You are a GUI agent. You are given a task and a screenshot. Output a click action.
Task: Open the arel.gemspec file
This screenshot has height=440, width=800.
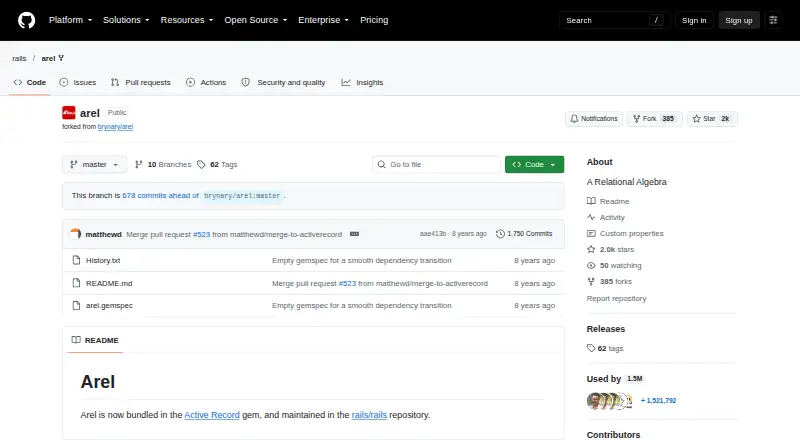109,305
